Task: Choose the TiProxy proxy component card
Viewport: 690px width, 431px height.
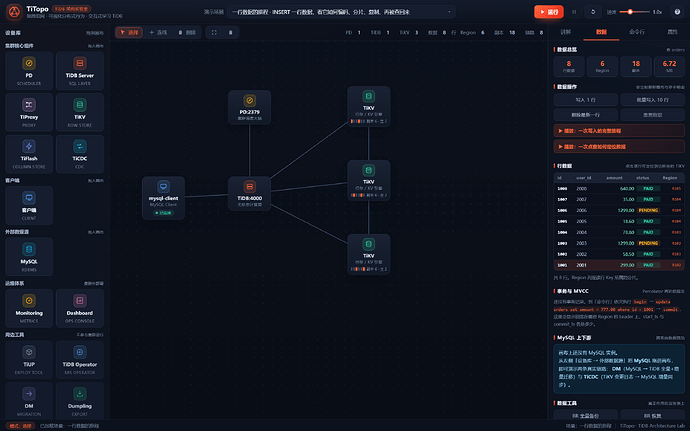Action: point(29,112)
